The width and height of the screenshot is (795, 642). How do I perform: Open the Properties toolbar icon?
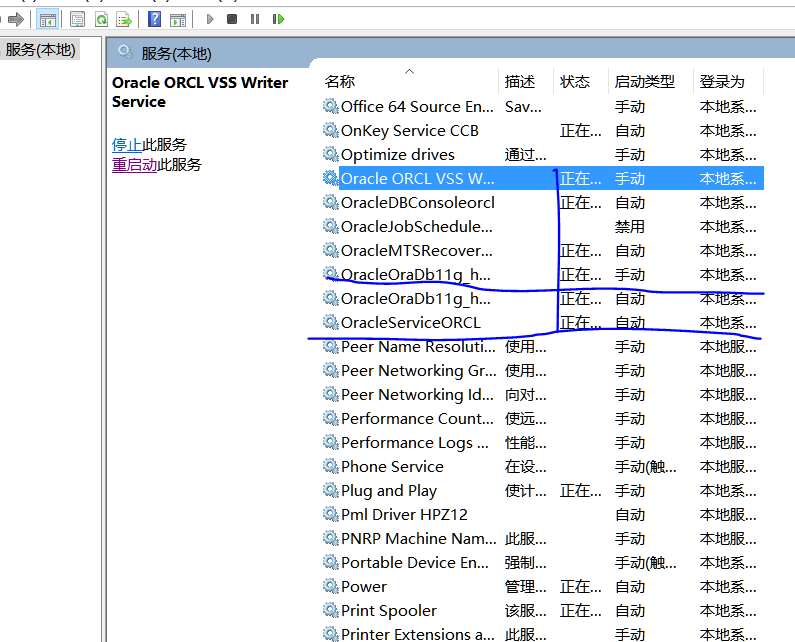point(77,20)
